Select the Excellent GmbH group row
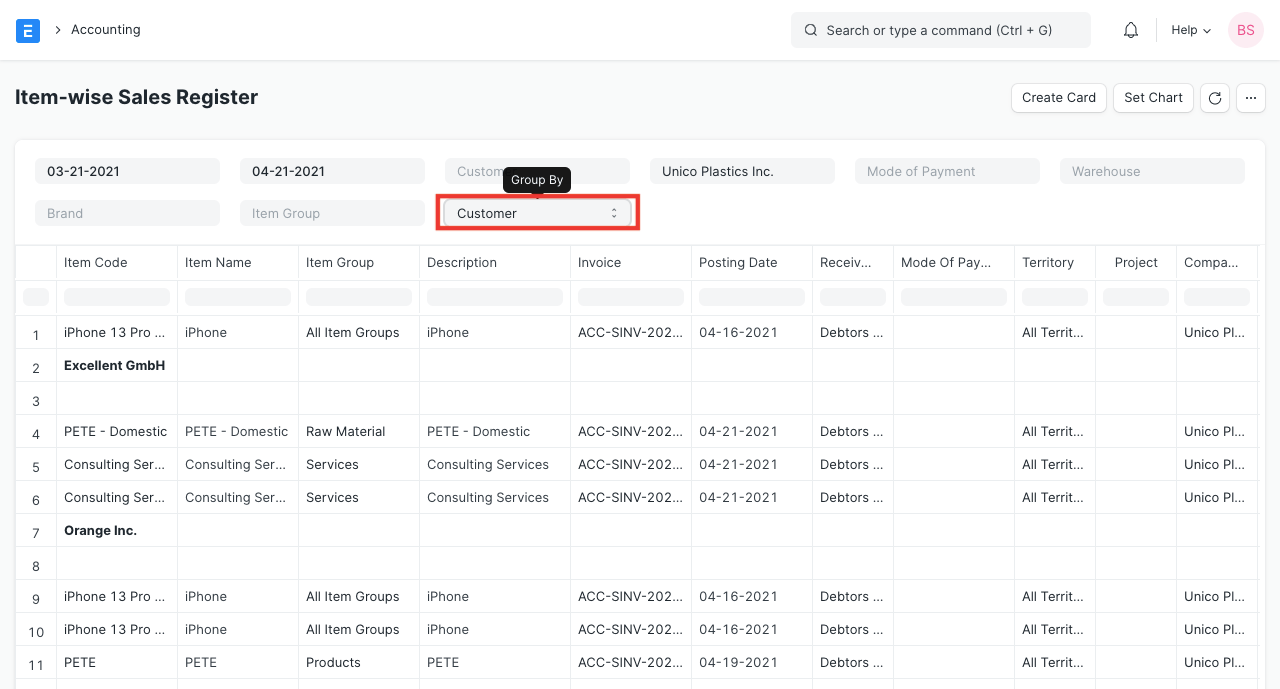Viewport: 1280px width, 689px height. tap(114, 365)
